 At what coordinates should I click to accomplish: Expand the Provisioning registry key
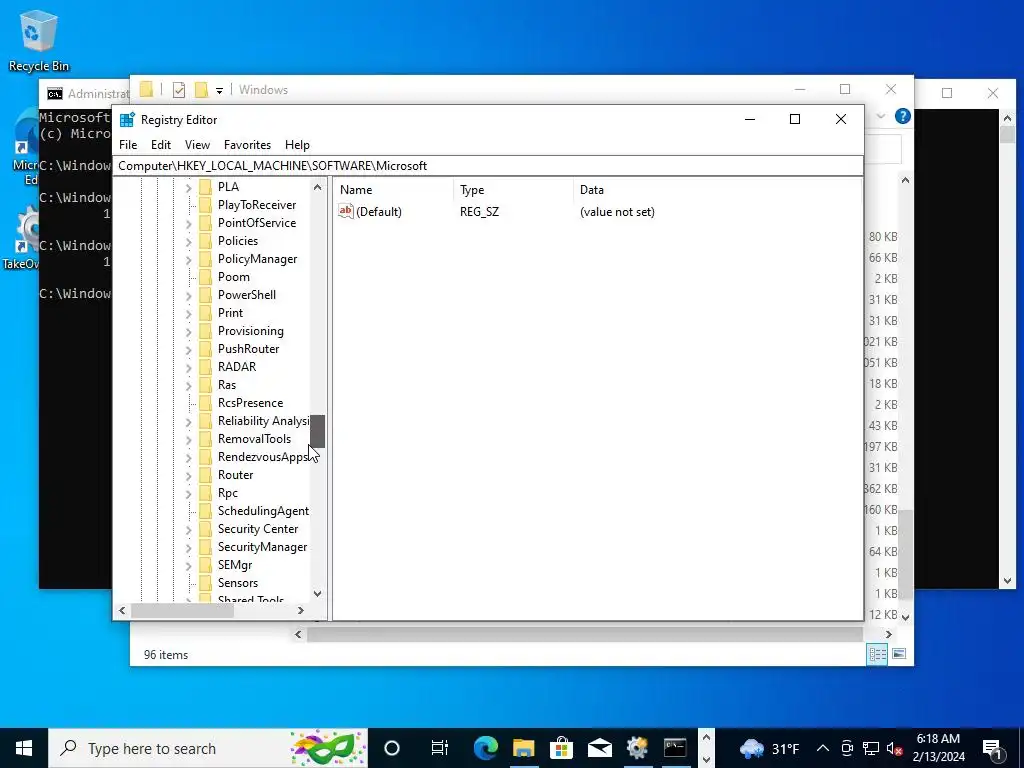click(x=188, y=332)
